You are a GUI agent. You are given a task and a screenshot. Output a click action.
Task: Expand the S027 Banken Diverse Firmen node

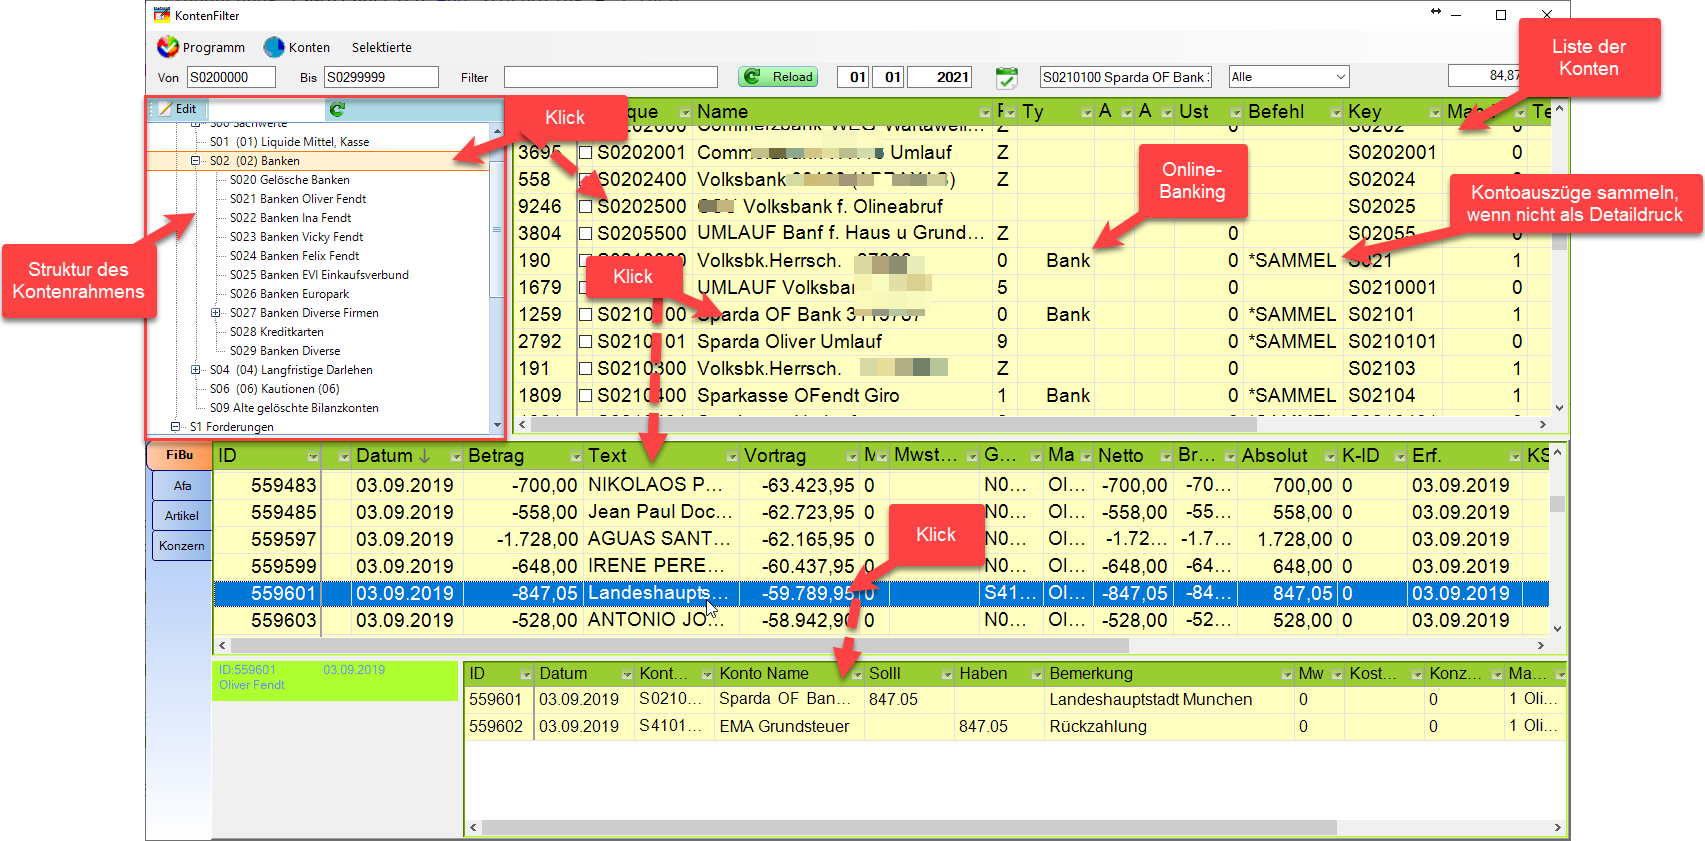pos(216,313)
